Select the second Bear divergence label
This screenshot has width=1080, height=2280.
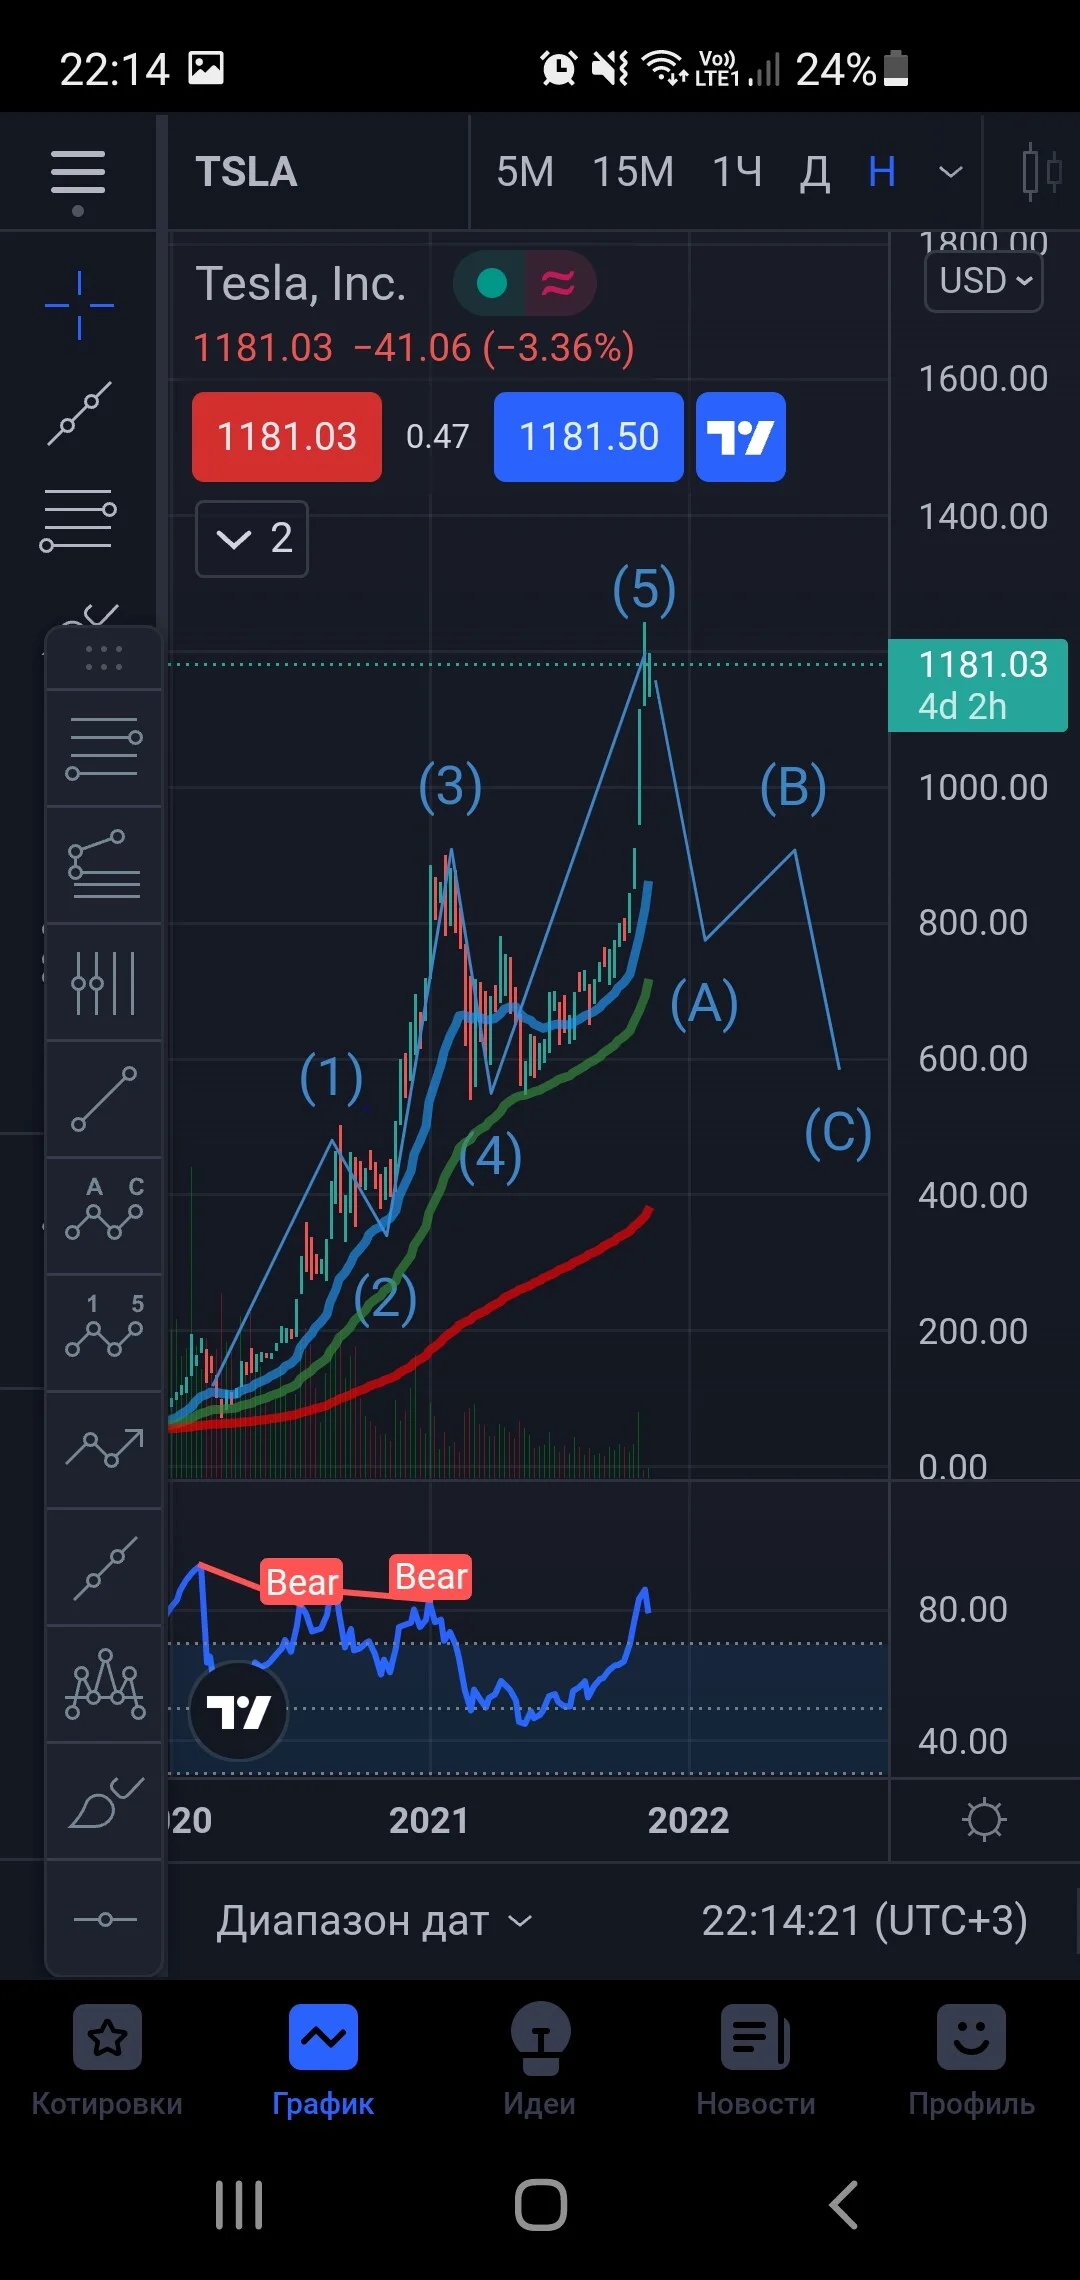pos(431,1577)
